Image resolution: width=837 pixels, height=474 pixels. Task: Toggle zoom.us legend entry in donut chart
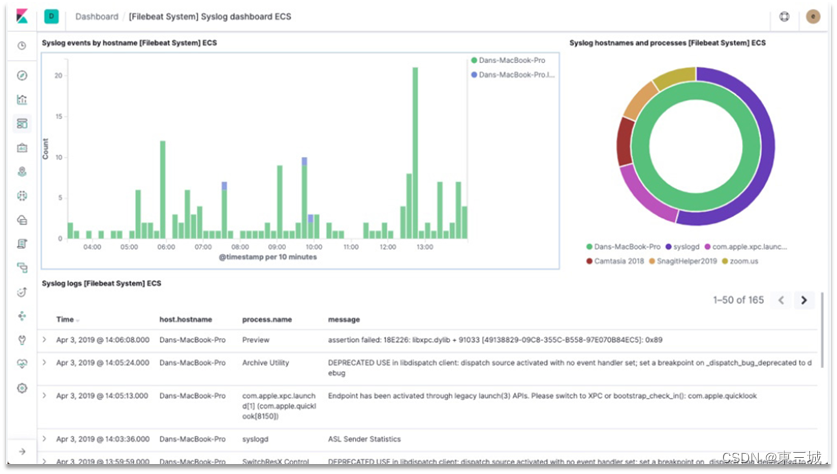click(740, 261)
